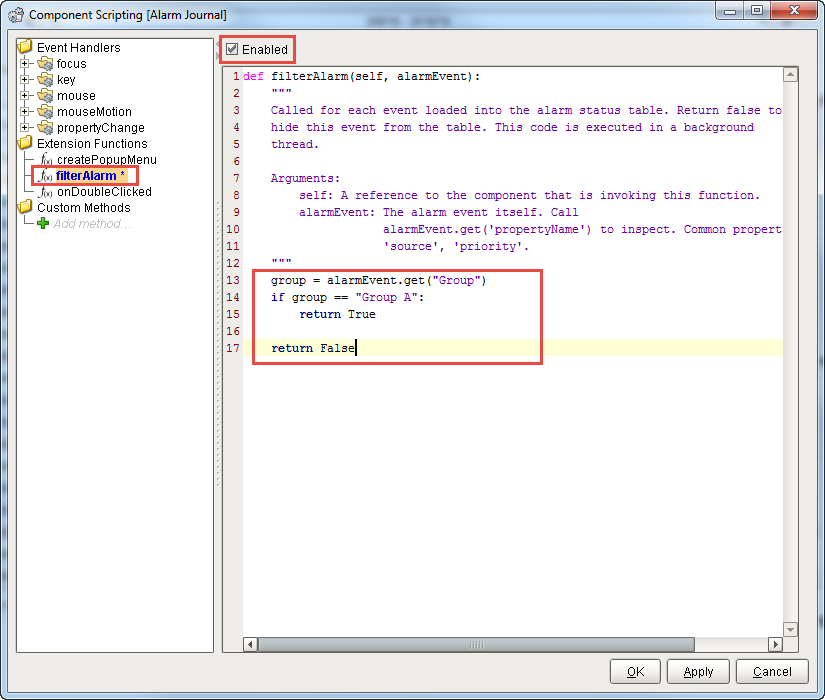This screenshot has height=700, width=825.
Task: Expand the mouseMotion handler node
Action: point(24,112)
